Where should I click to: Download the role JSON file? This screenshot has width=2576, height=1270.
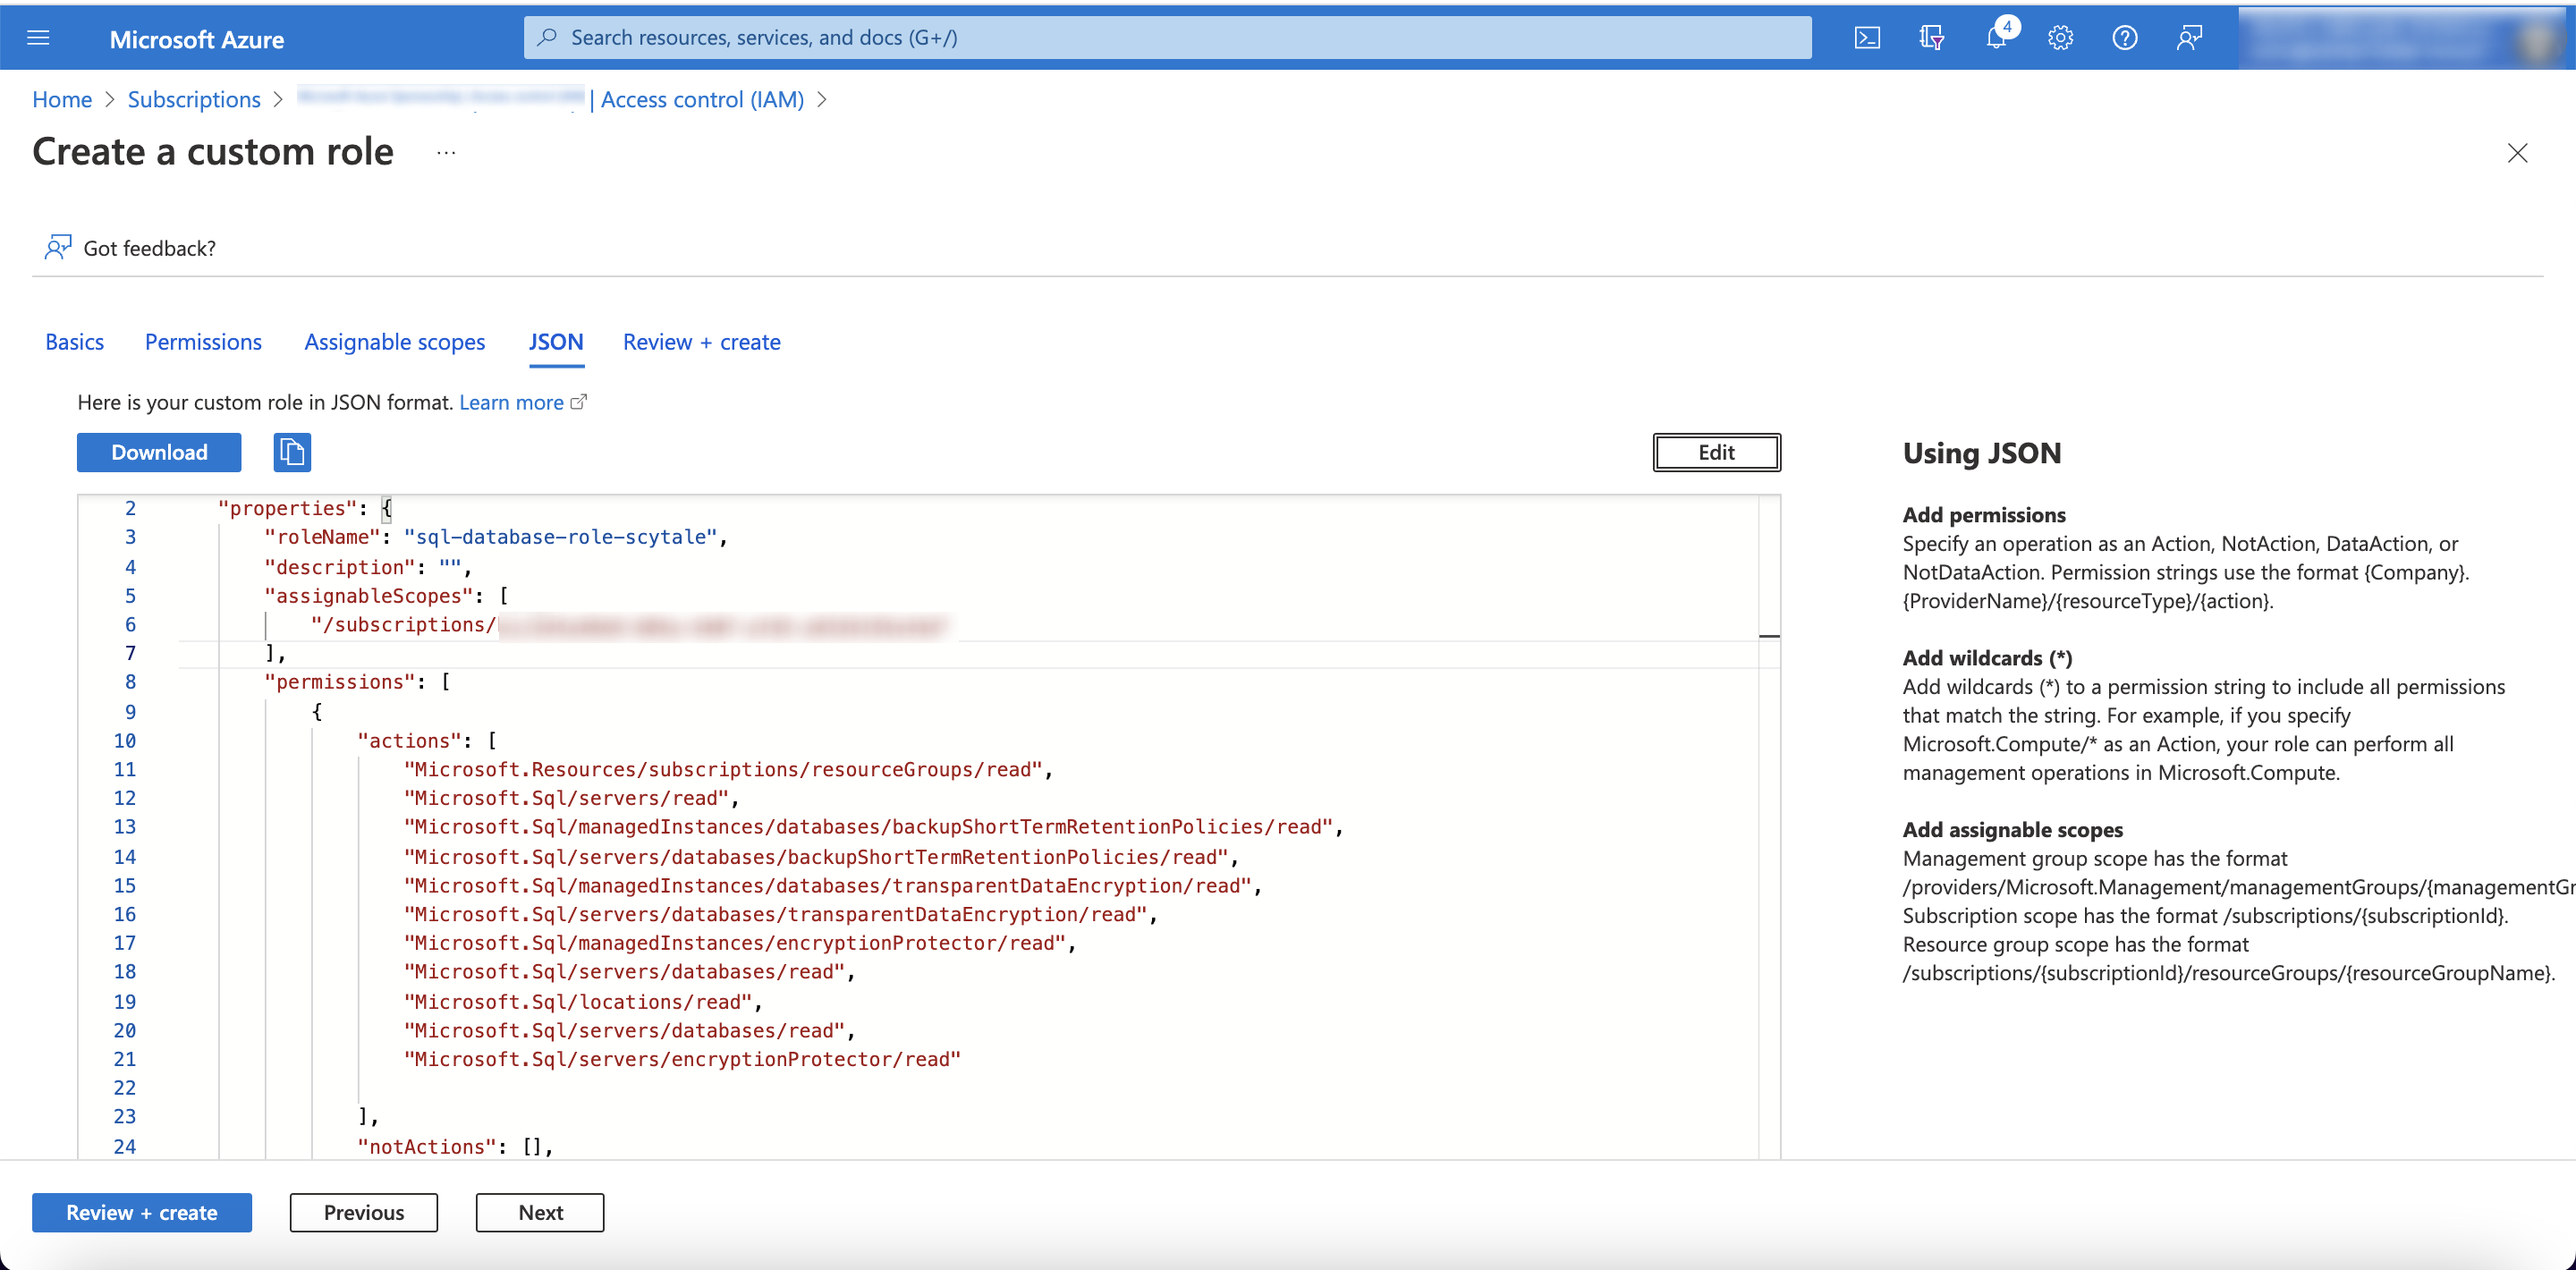tap(159, 452)
